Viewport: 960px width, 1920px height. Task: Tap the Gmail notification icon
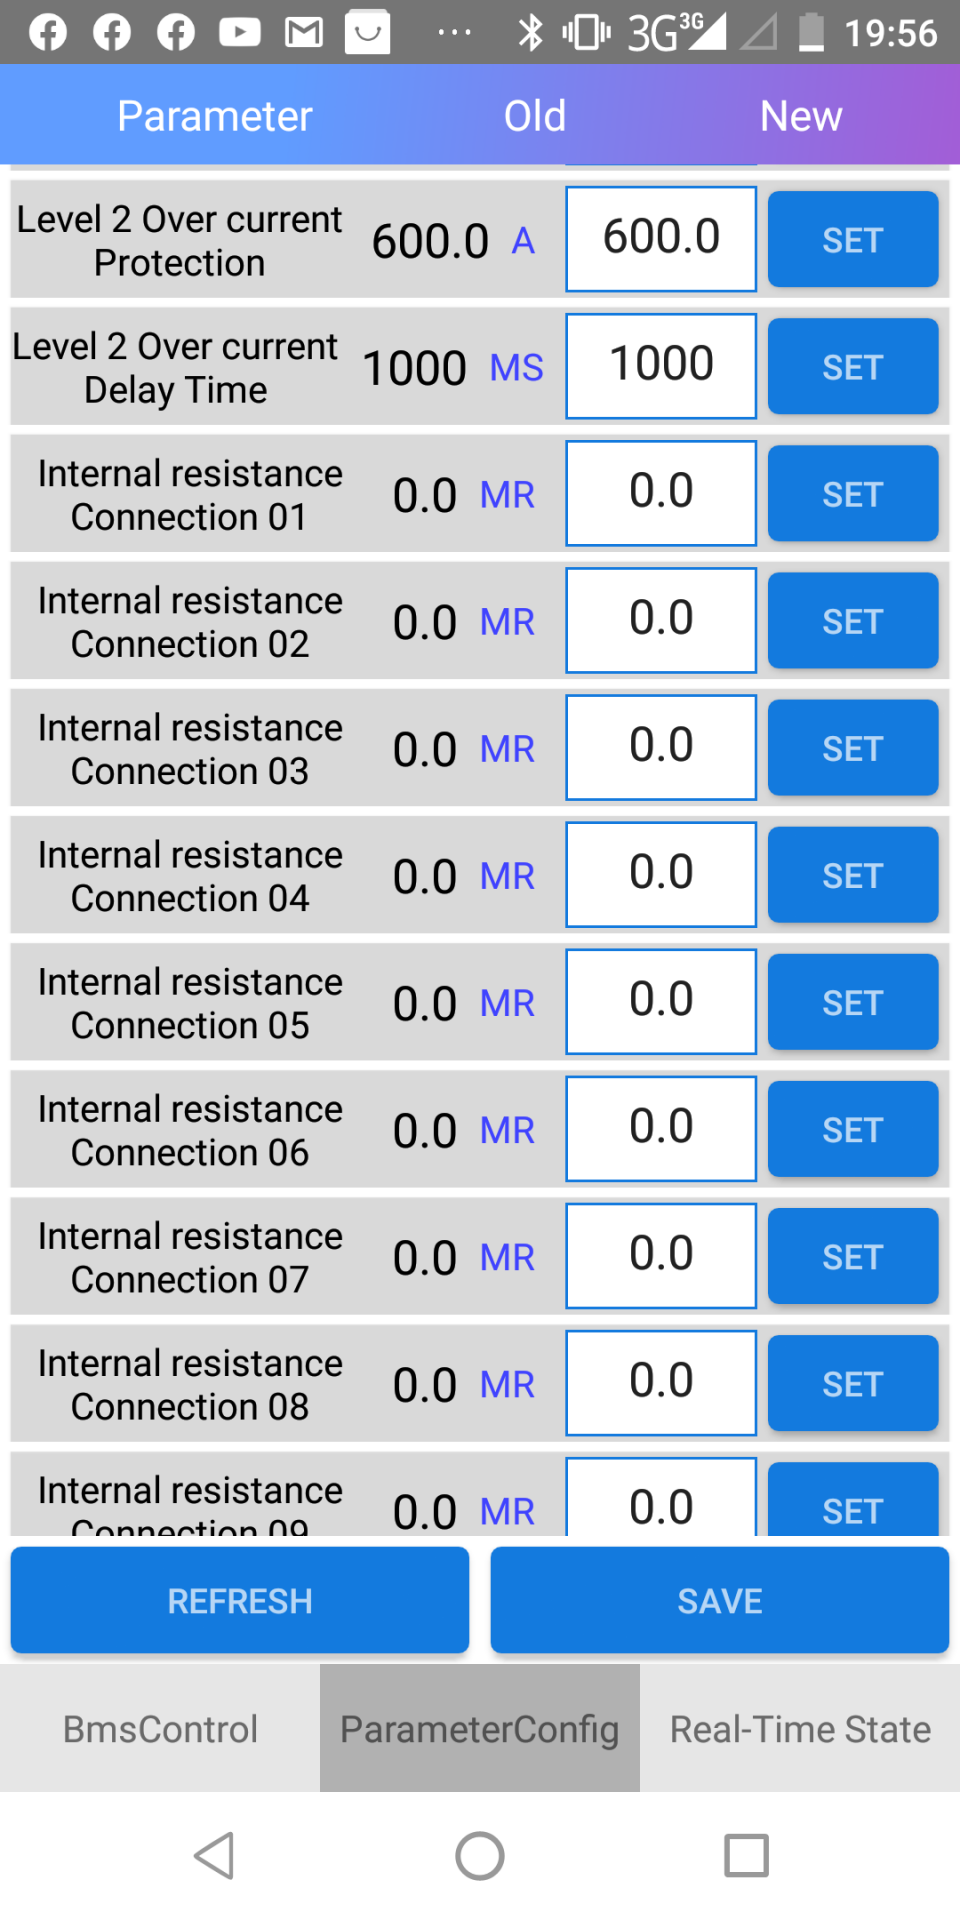pos(304,33)
